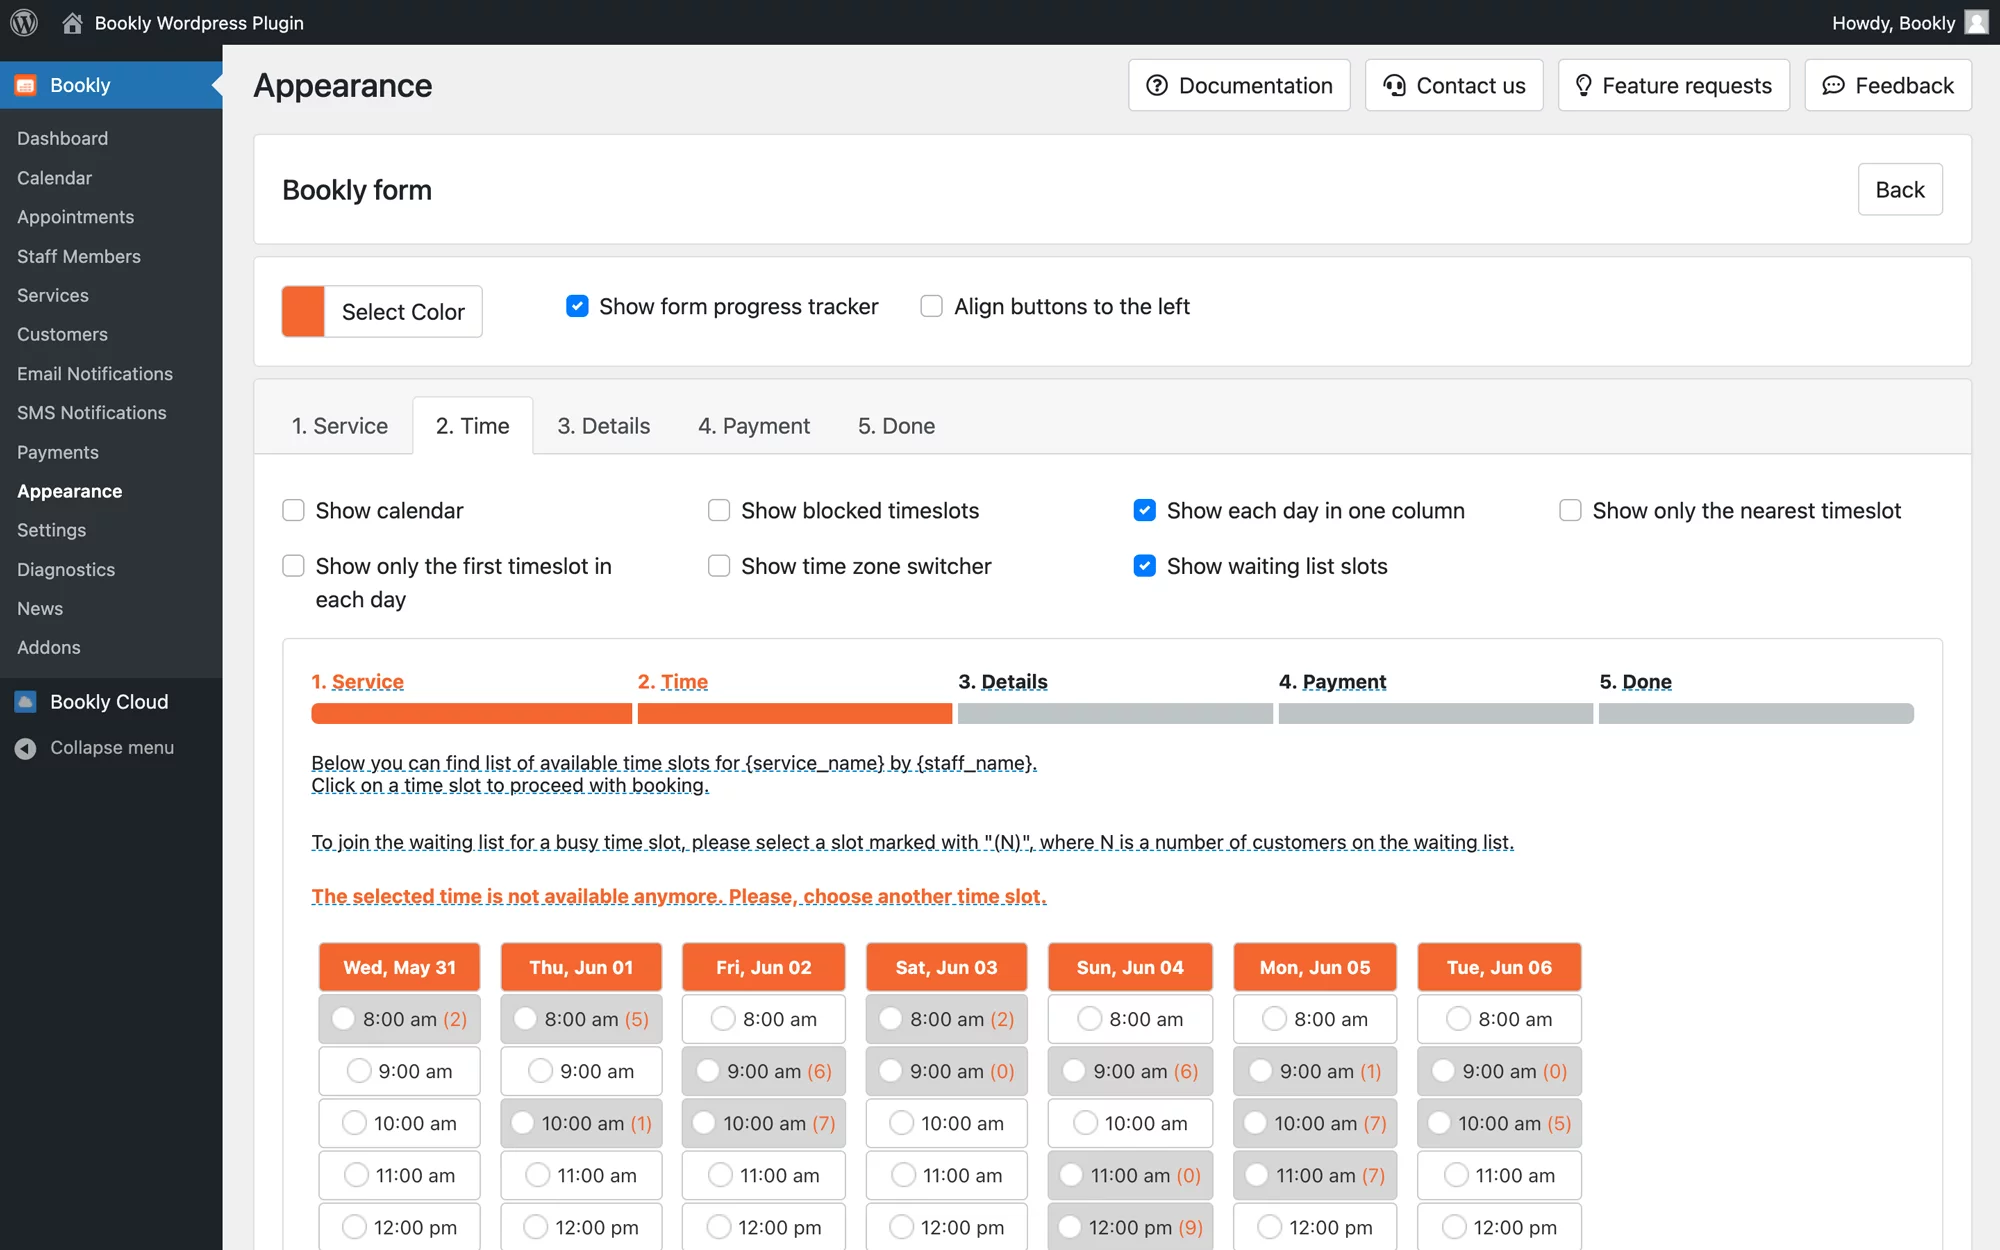Edit the 'selected time is not available' error text

point(679,896)
